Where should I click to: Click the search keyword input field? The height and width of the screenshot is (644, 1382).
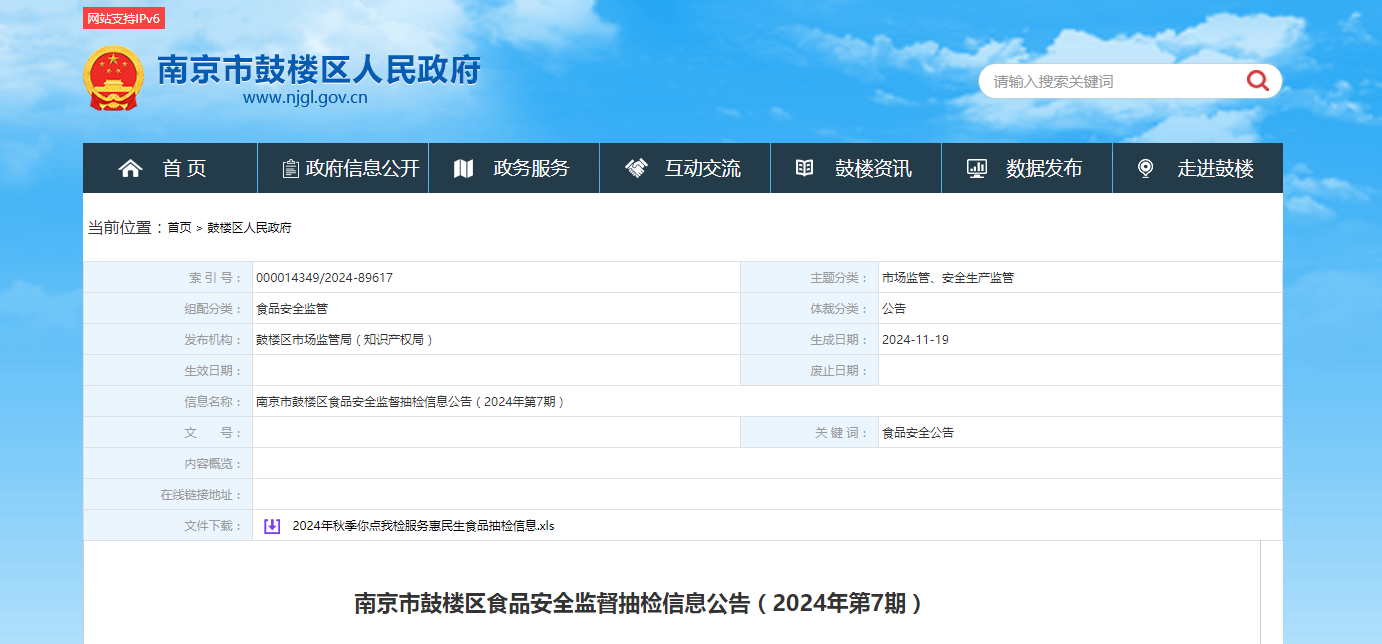coord(1112,81)
